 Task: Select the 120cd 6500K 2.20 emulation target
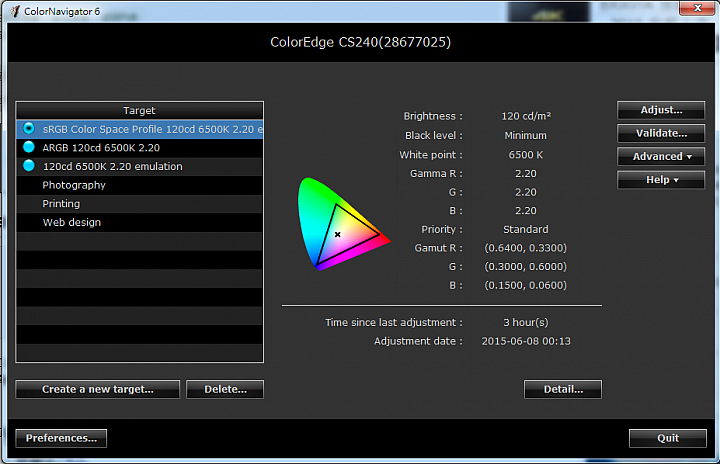140,166
